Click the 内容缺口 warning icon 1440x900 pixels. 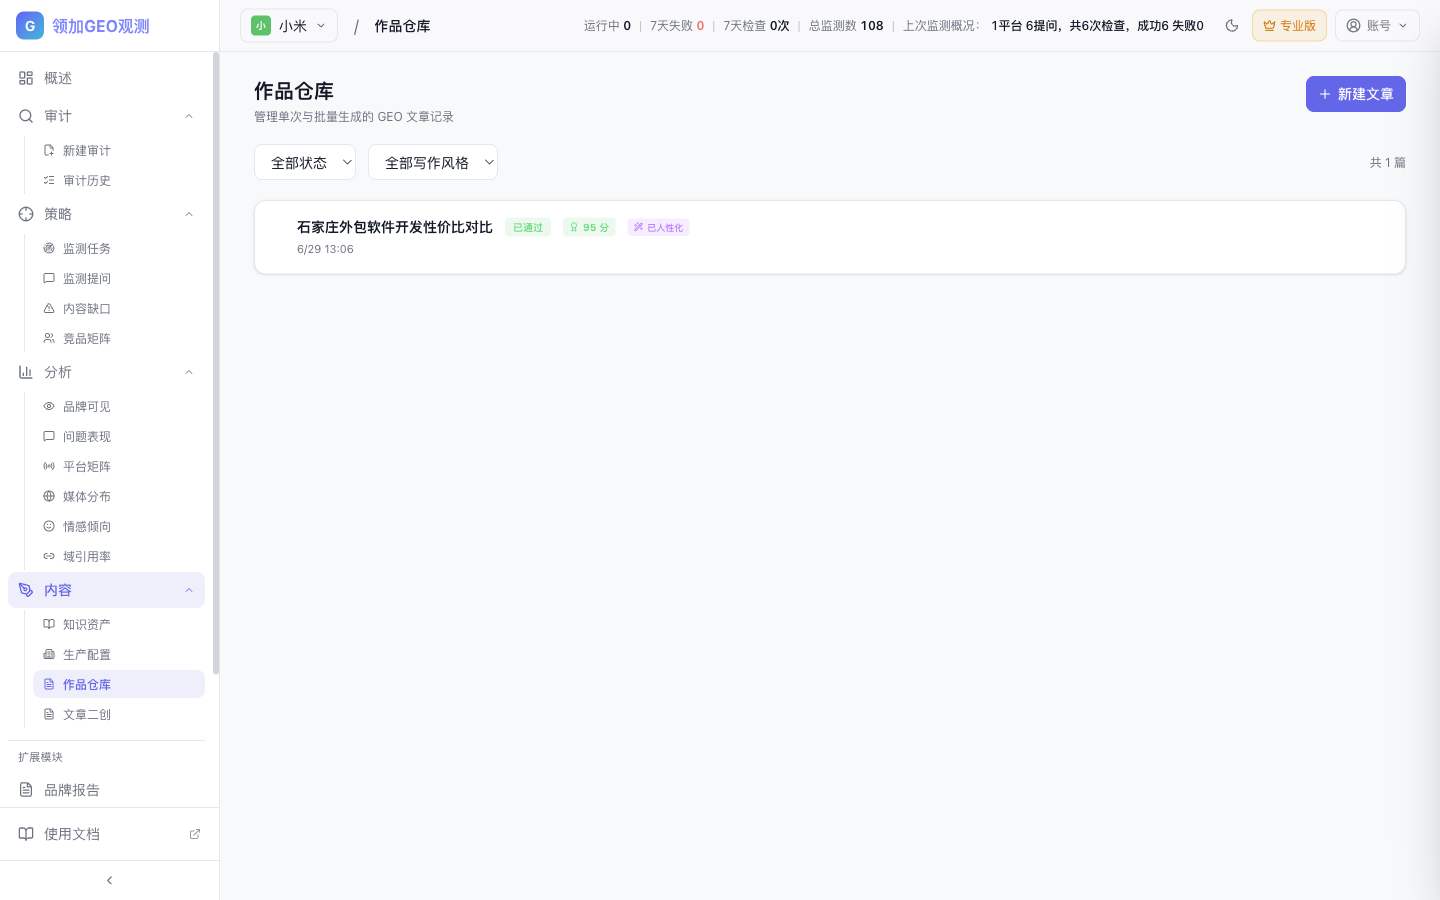[49, 308]
